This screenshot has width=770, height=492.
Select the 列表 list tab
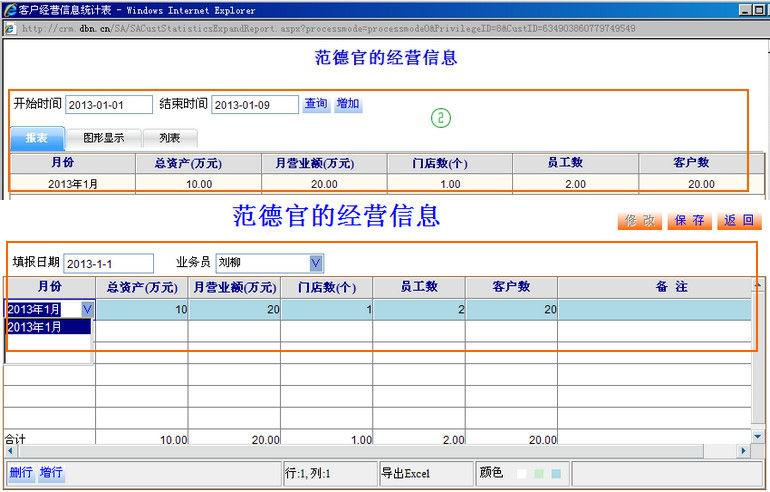click(x=169, y=138)
